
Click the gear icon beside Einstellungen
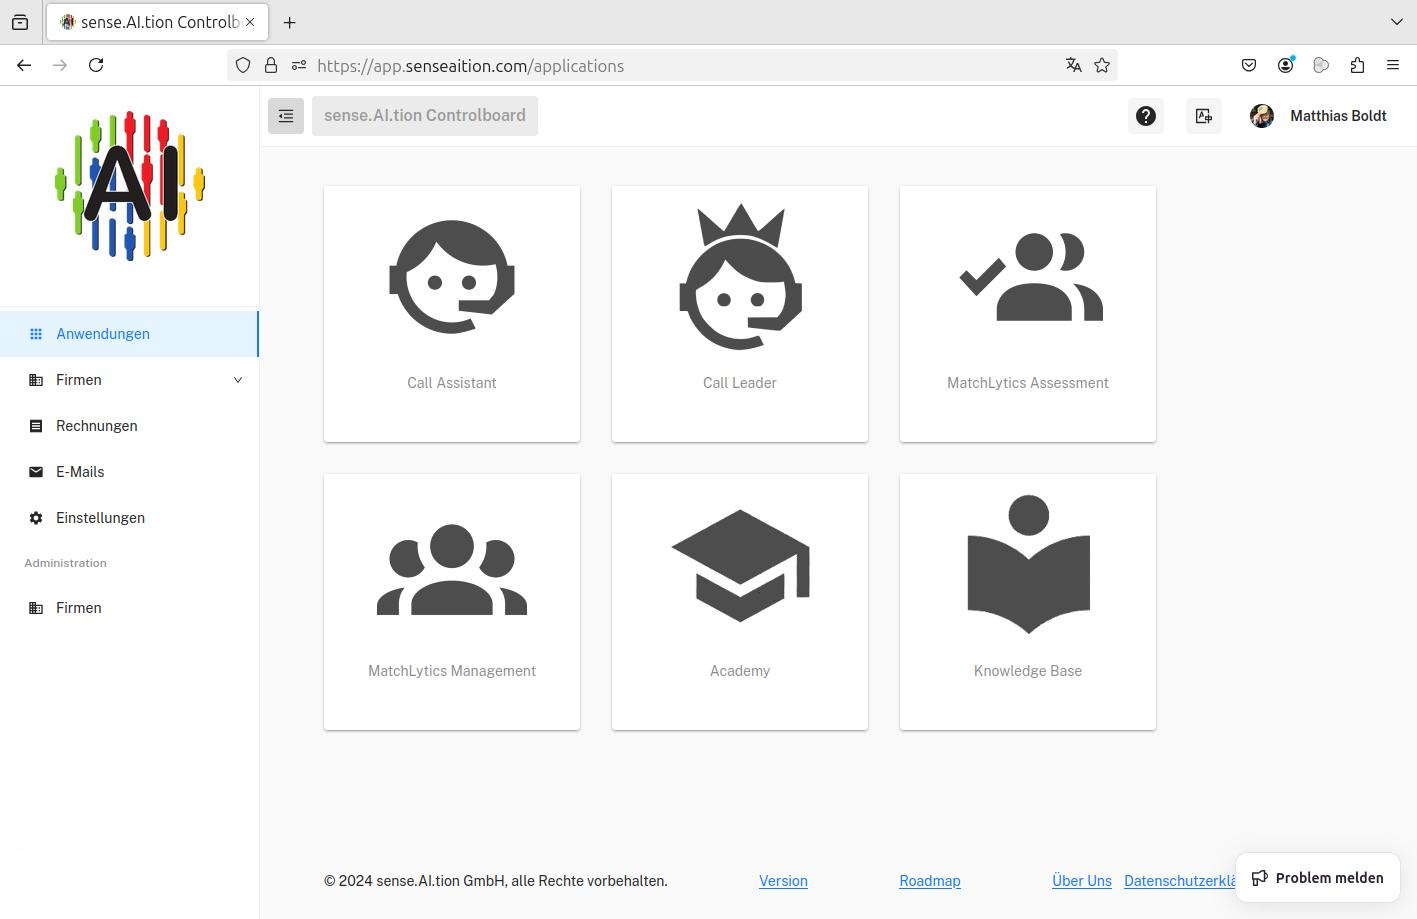pos(36,518)
